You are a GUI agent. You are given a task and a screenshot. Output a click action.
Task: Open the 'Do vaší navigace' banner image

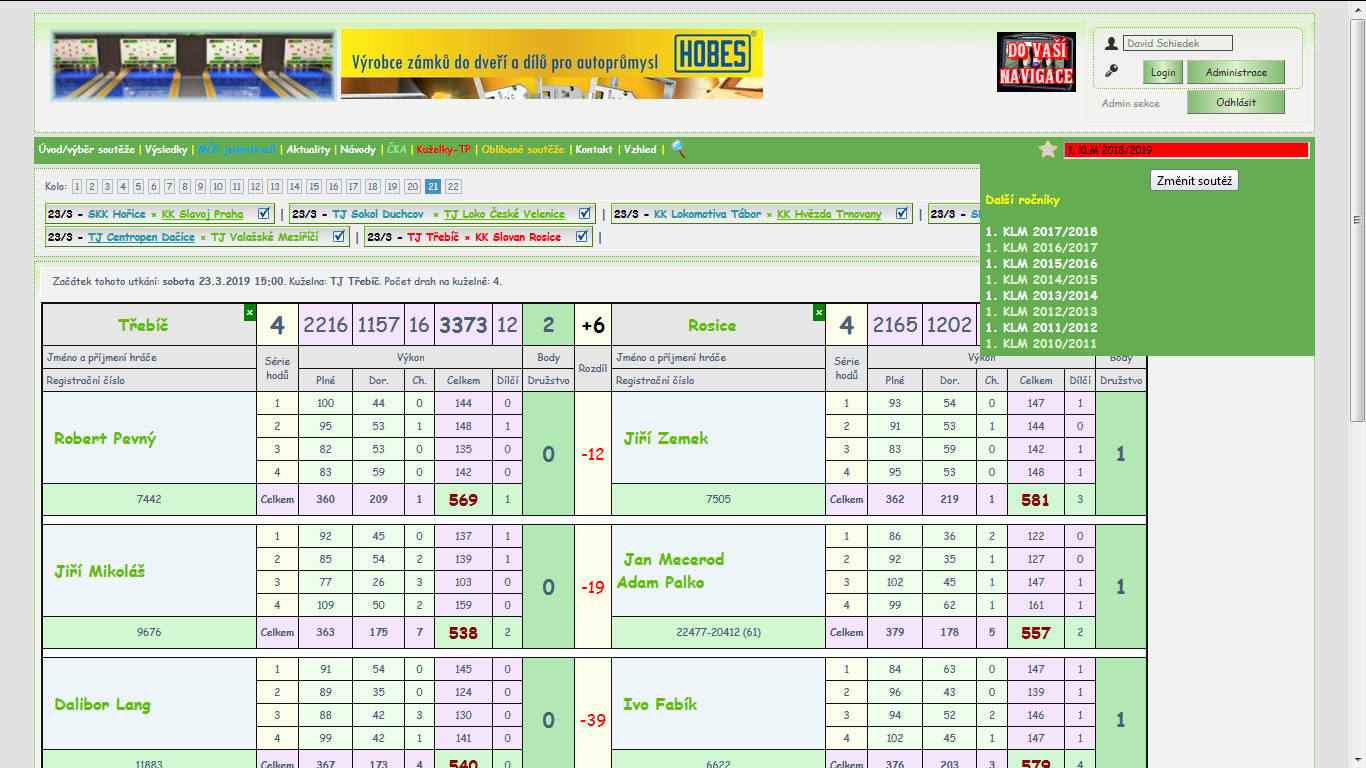(1036, 62)
